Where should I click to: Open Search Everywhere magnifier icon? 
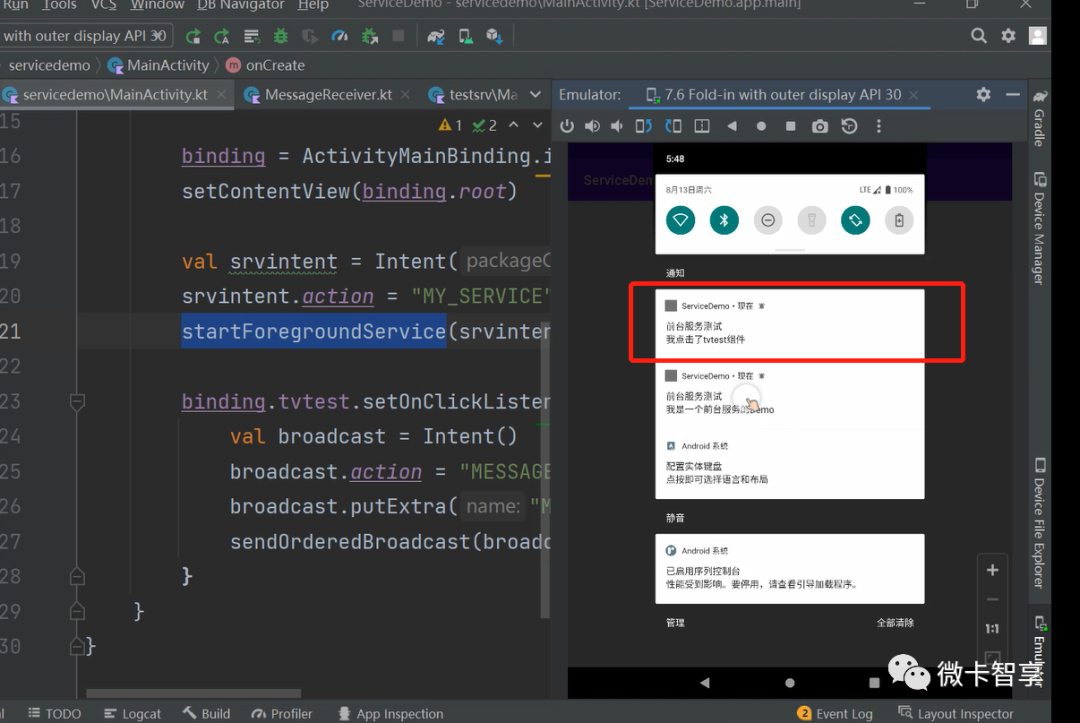pyautogui.click(x=978, y=36)
